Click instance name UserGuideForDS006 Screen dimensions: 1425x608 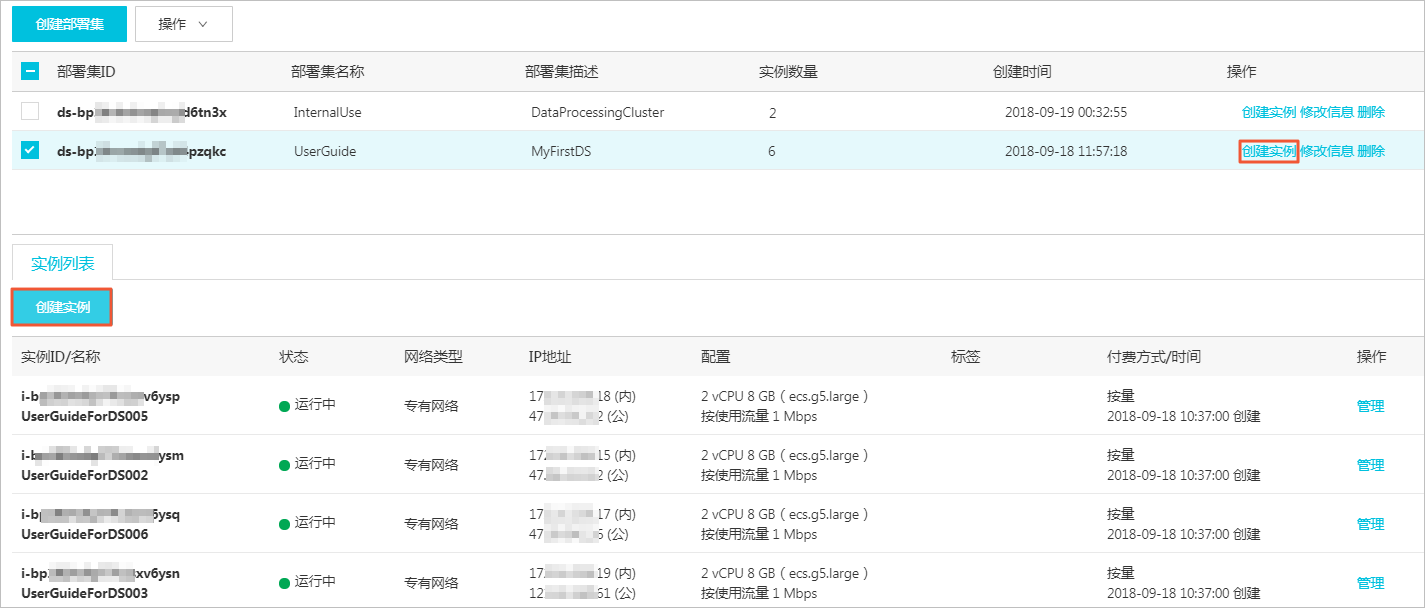[85, 534]
